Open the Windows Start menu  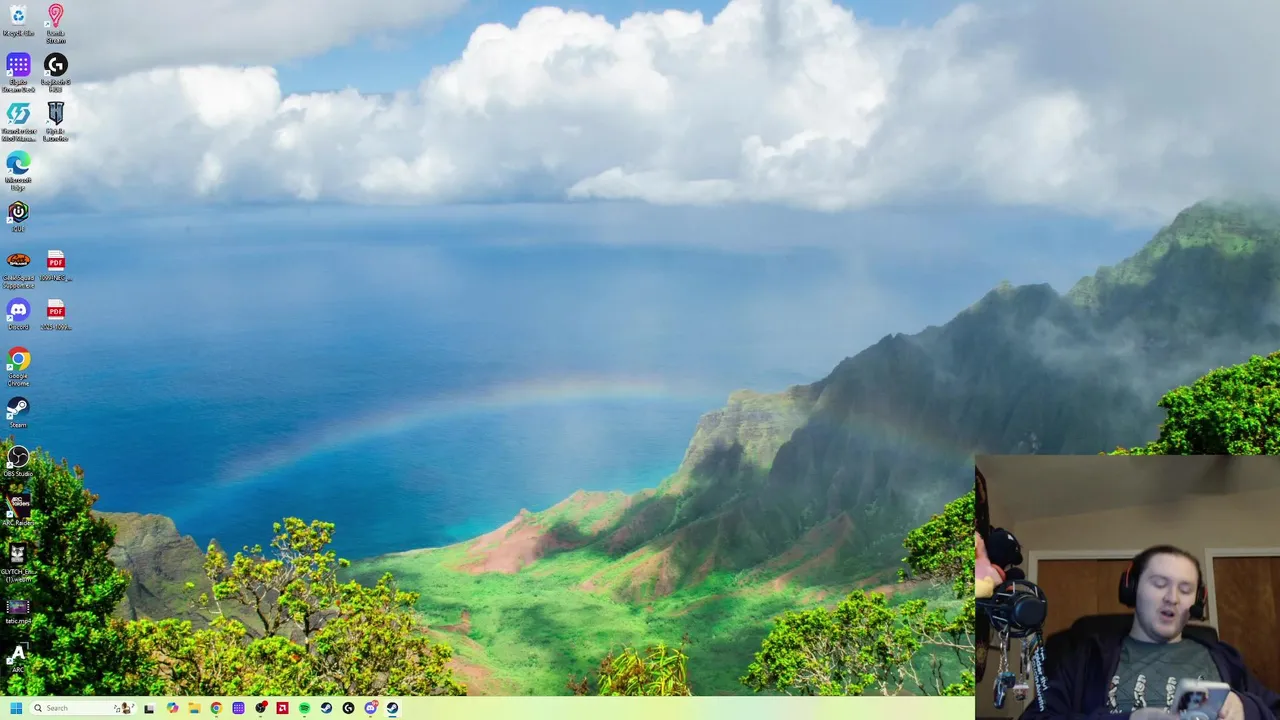click(x=16, y=708)
